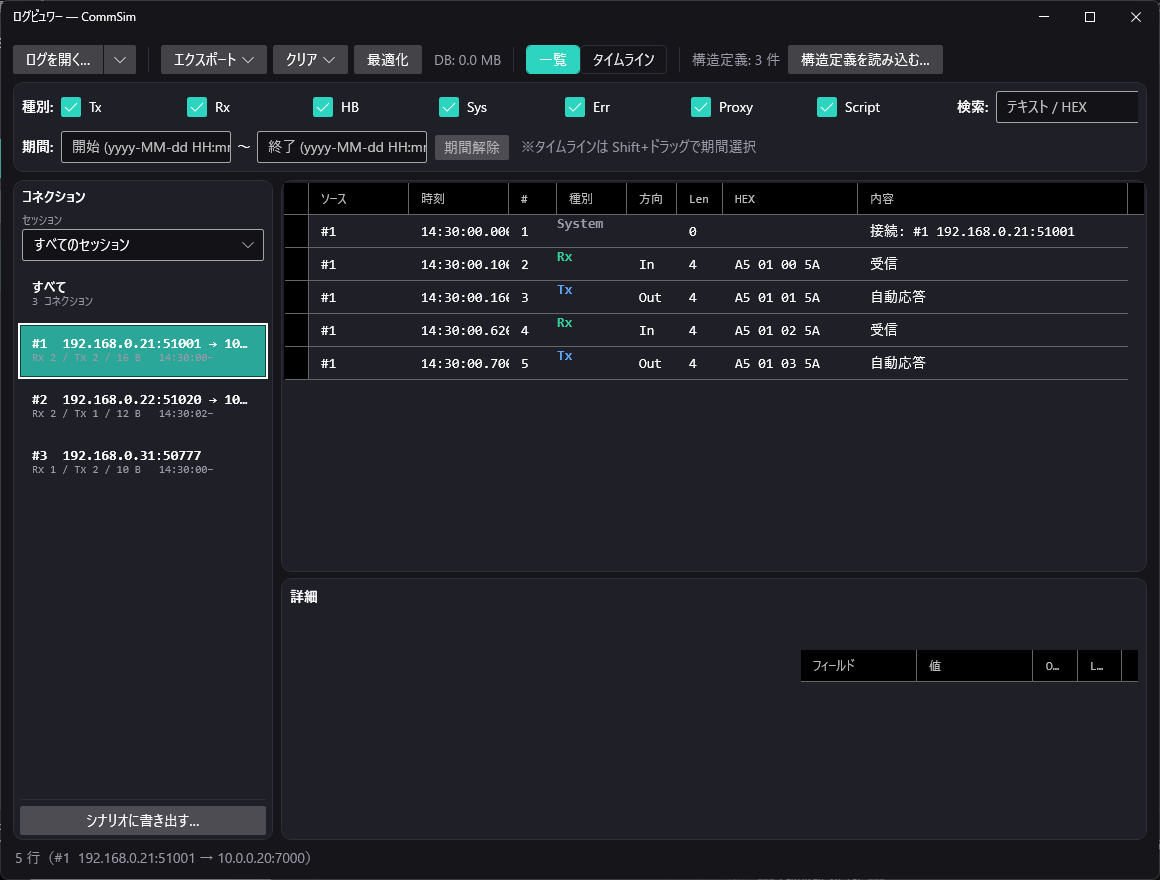
Task: Focus the テキスト / HEX search field
Action: pyautogui.click(x=1067, y=107)
